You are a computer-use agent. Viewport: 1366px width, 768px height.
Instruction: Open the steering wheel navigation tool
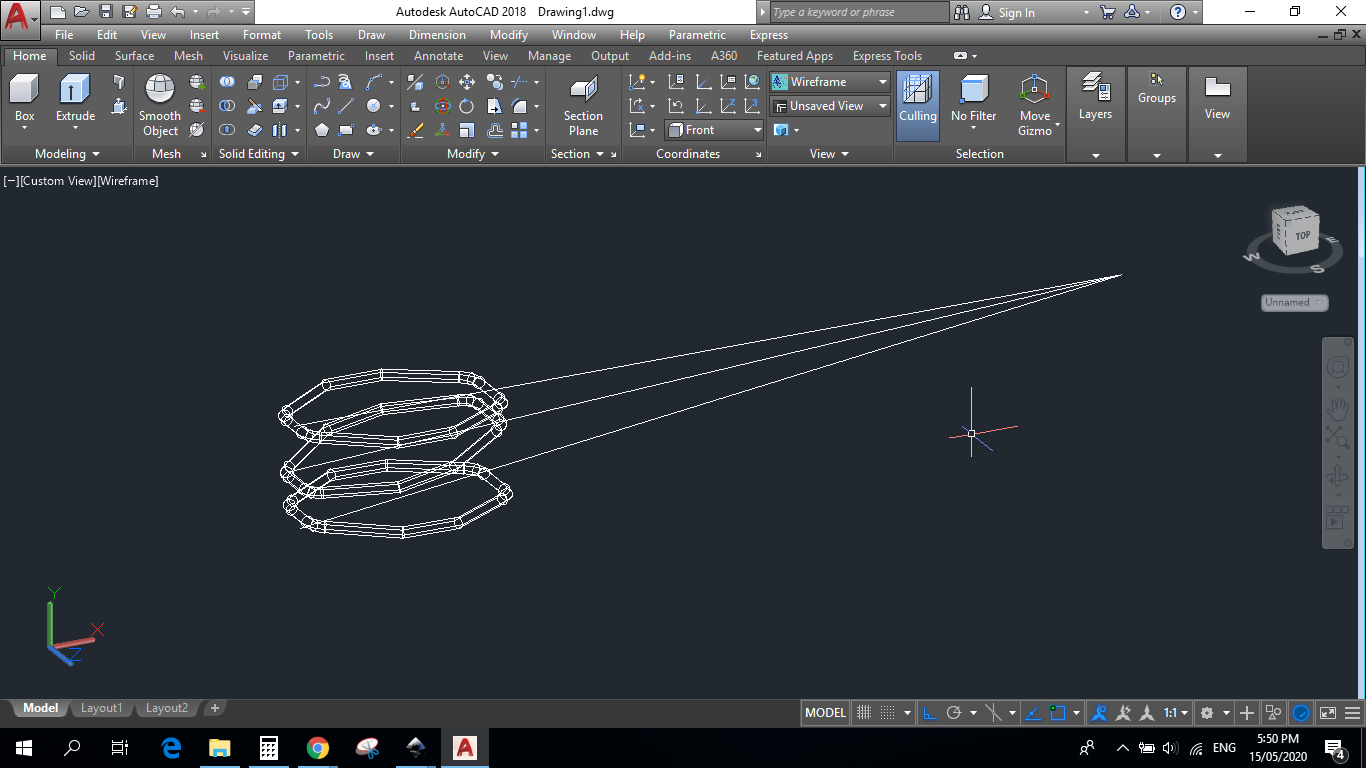(x=1337, y=368)
